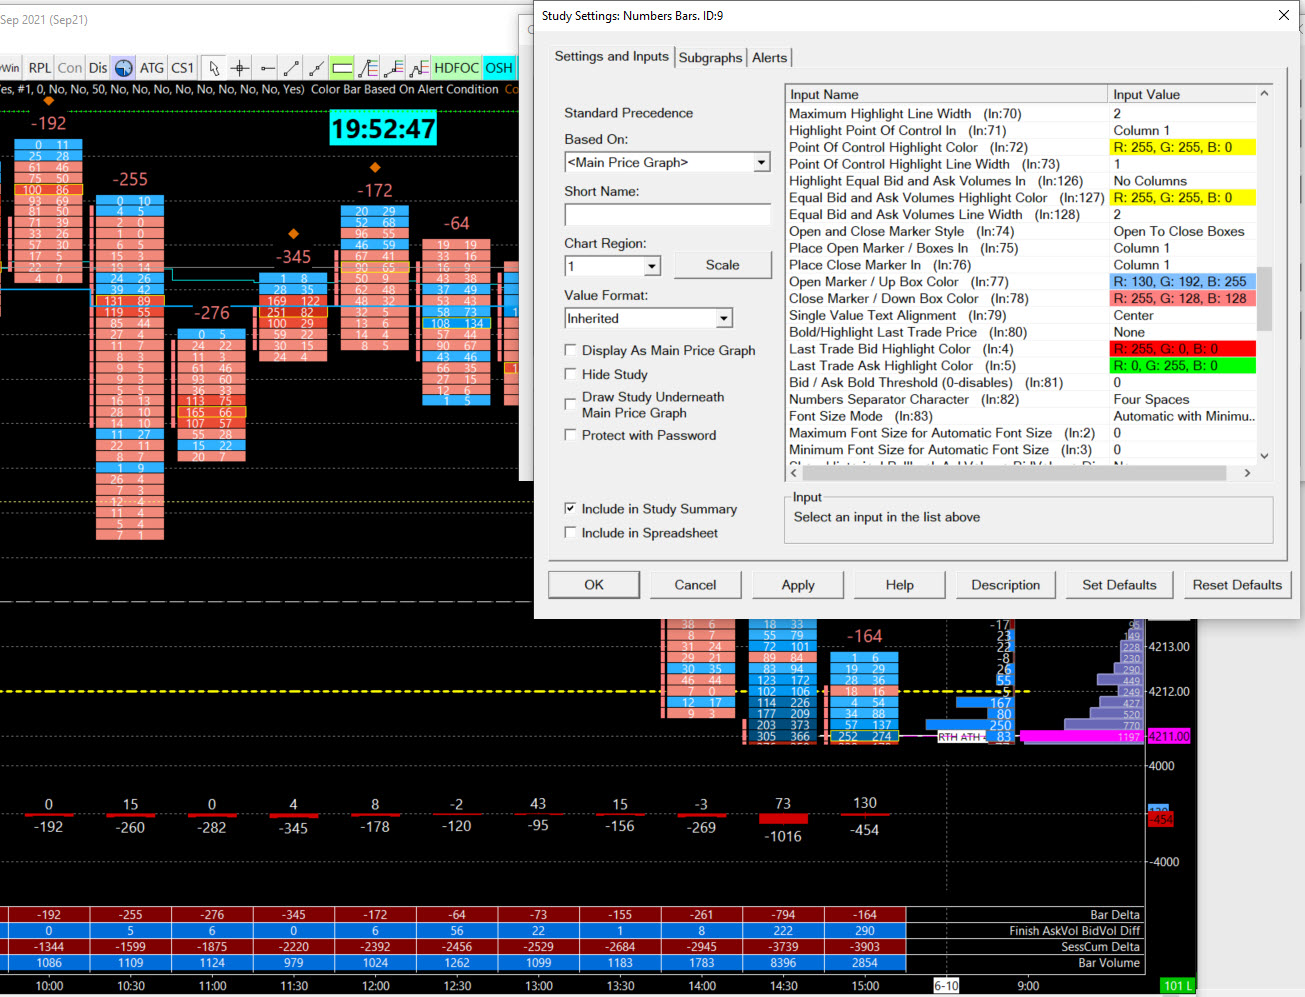This screenshot has width=1305, height=997.
Task: Click the green HDFOC toolbar button
Action: coord(457,68)
